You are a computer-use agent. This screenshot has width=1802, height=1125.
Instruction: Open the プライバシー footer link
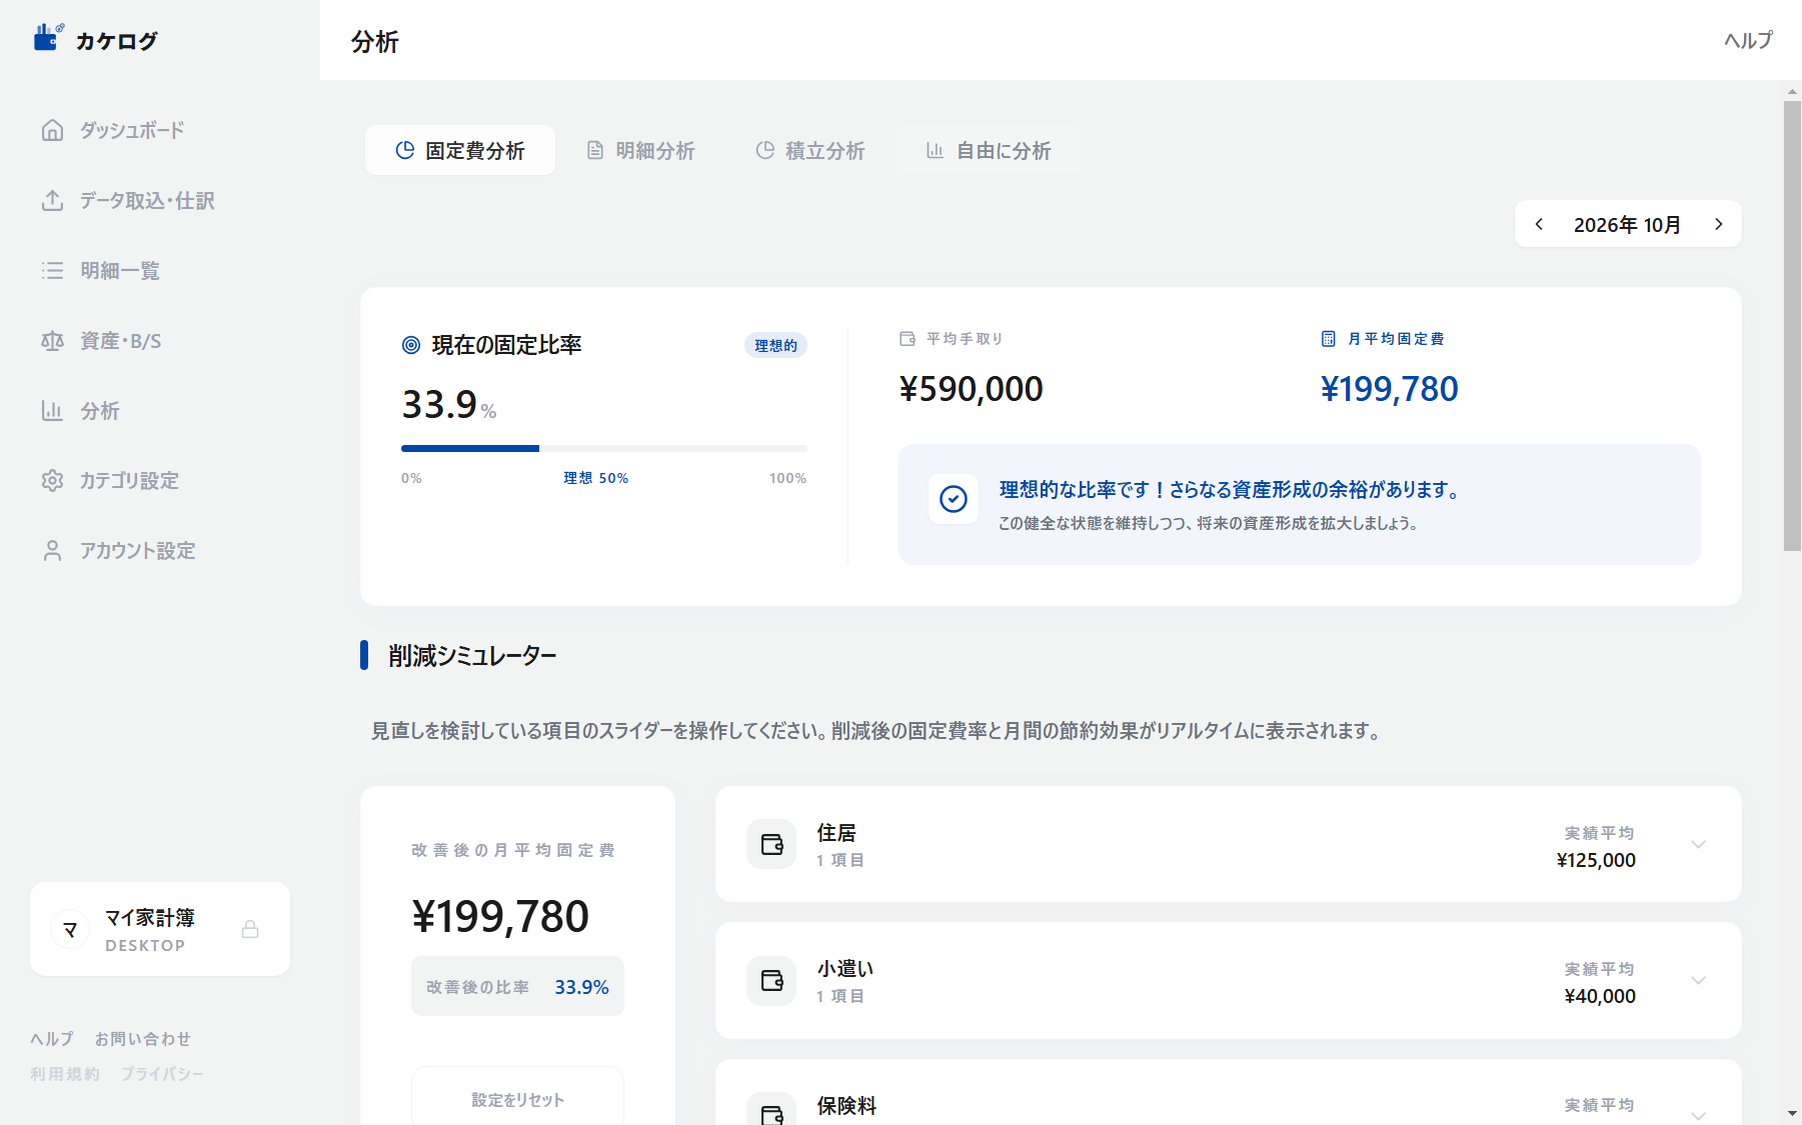(162, 1074)
